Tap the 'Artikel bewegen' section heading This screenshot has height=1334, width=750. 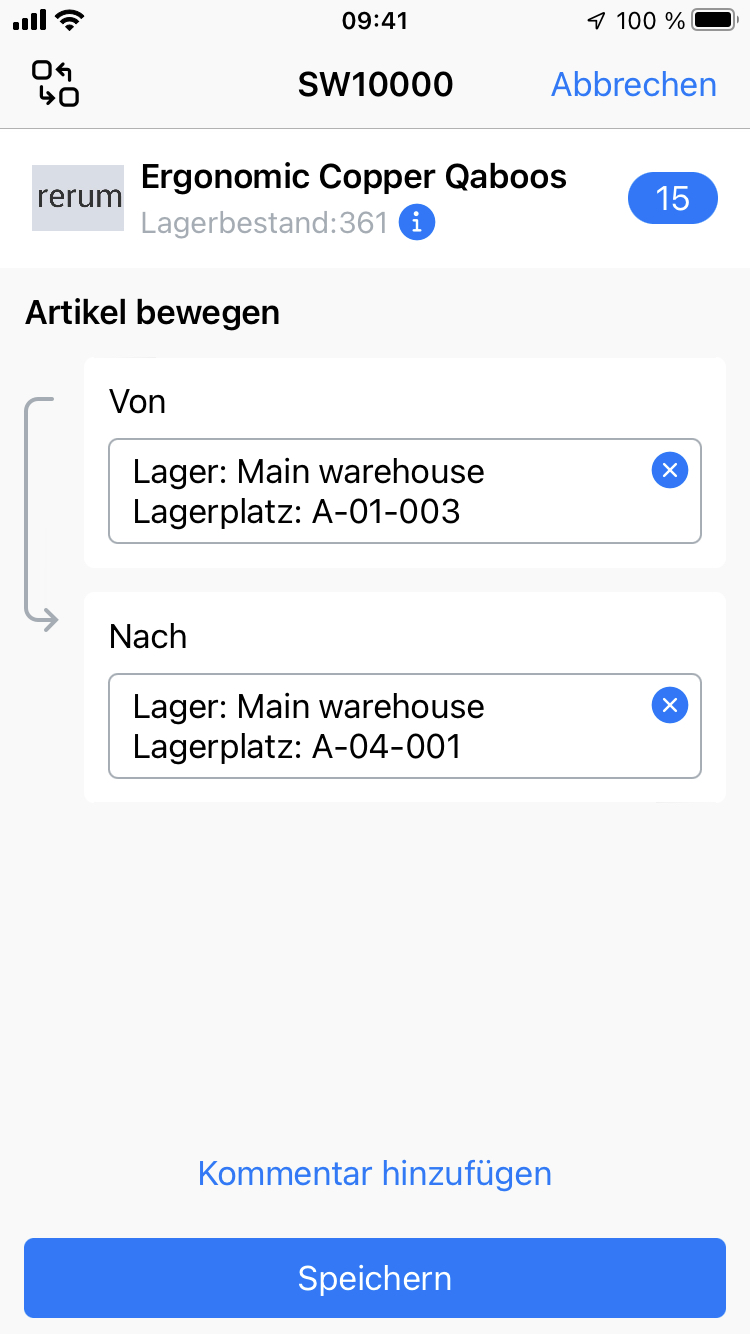pos(151,312)
